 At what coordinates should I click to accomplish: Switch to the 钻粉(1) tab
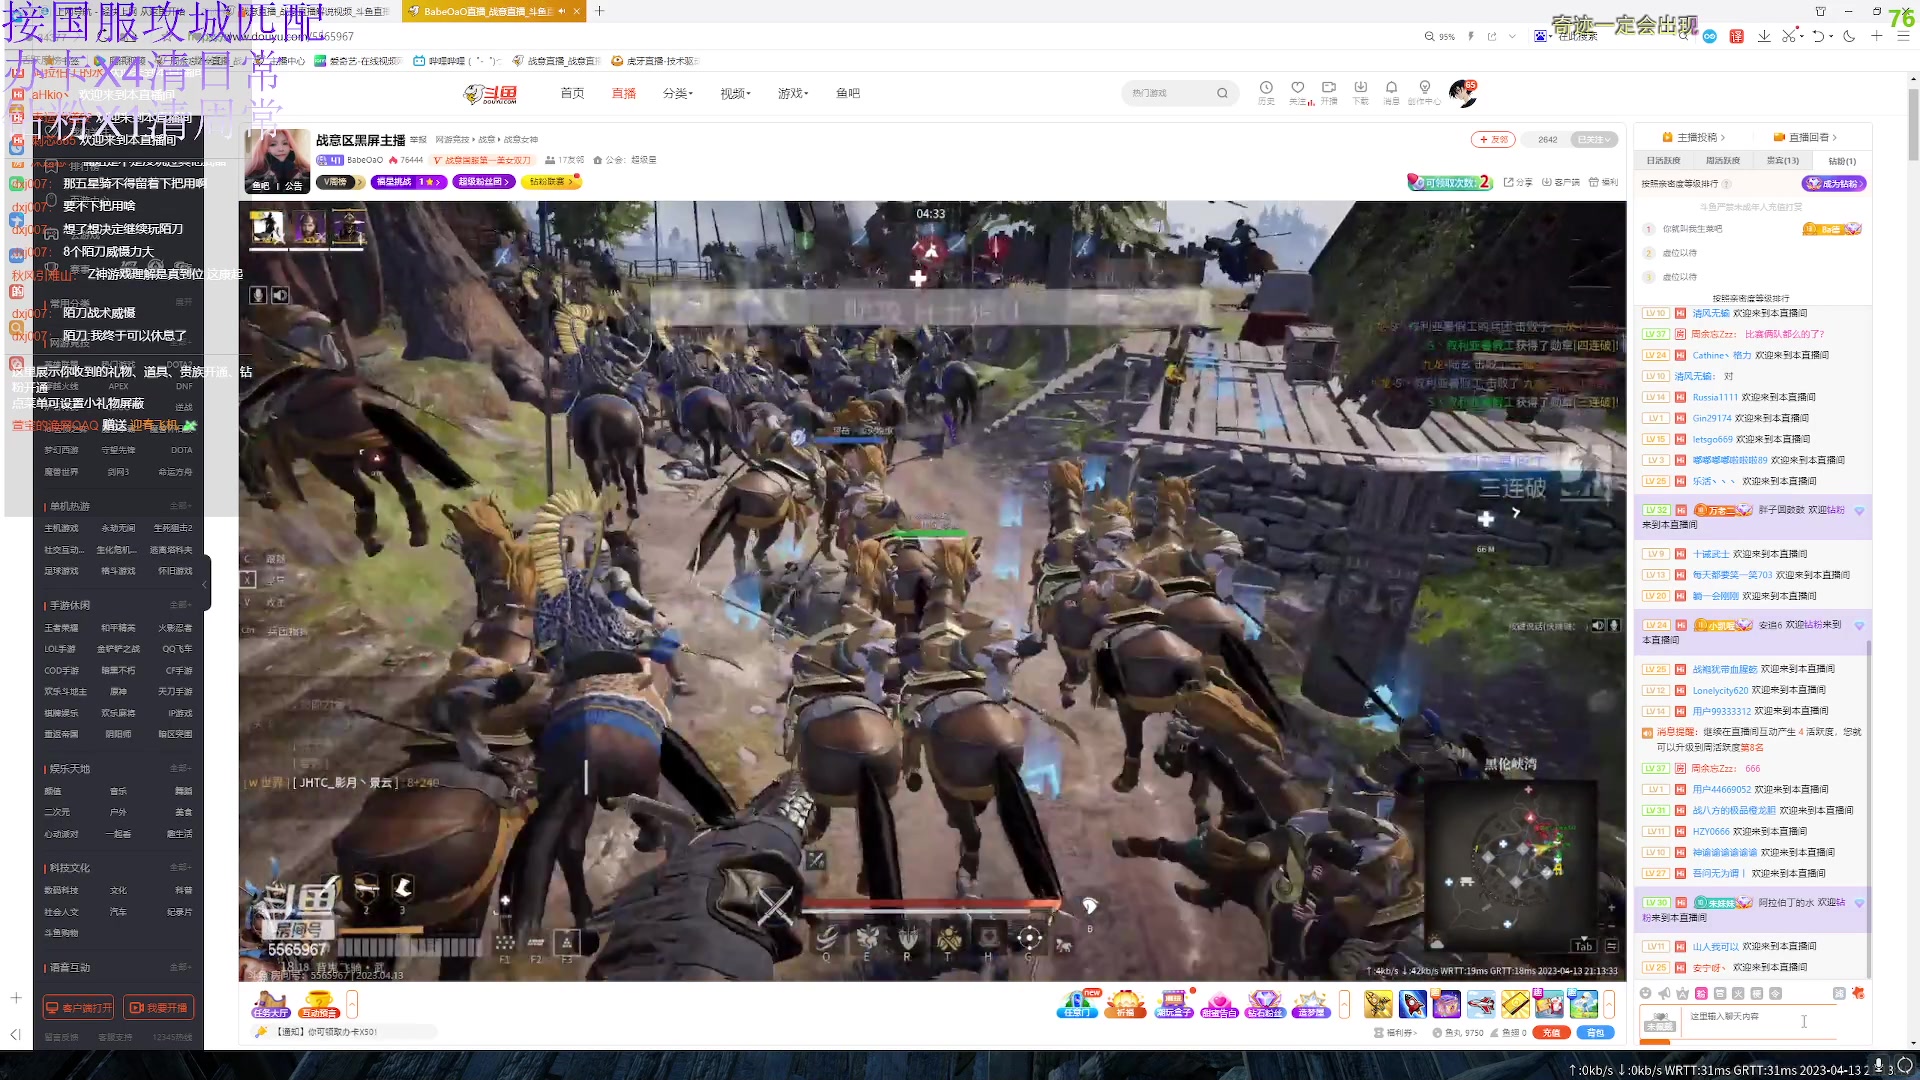tap(1842, 160)
